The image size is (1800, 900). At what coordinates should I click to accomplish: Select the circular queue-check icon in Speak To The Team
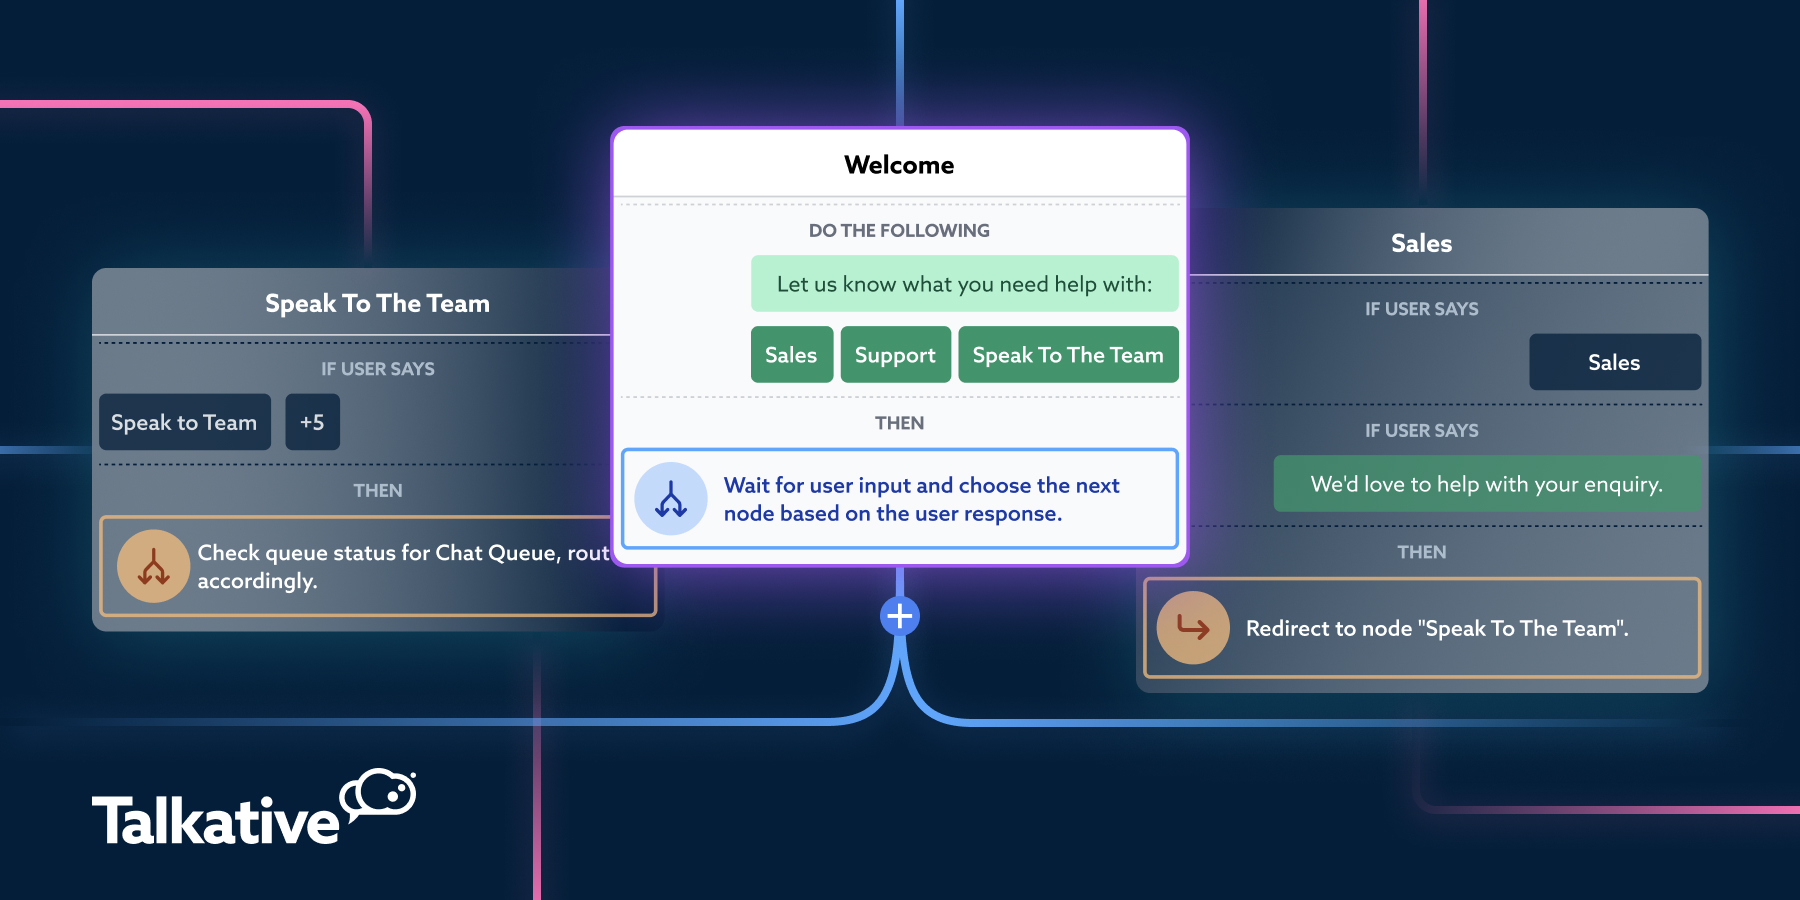(x=153, y=566)
